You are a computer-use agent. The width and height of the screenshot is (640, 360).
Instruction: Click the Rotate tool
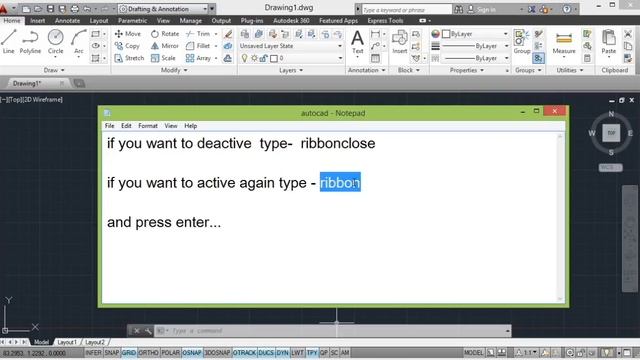(x=165, y=33)
